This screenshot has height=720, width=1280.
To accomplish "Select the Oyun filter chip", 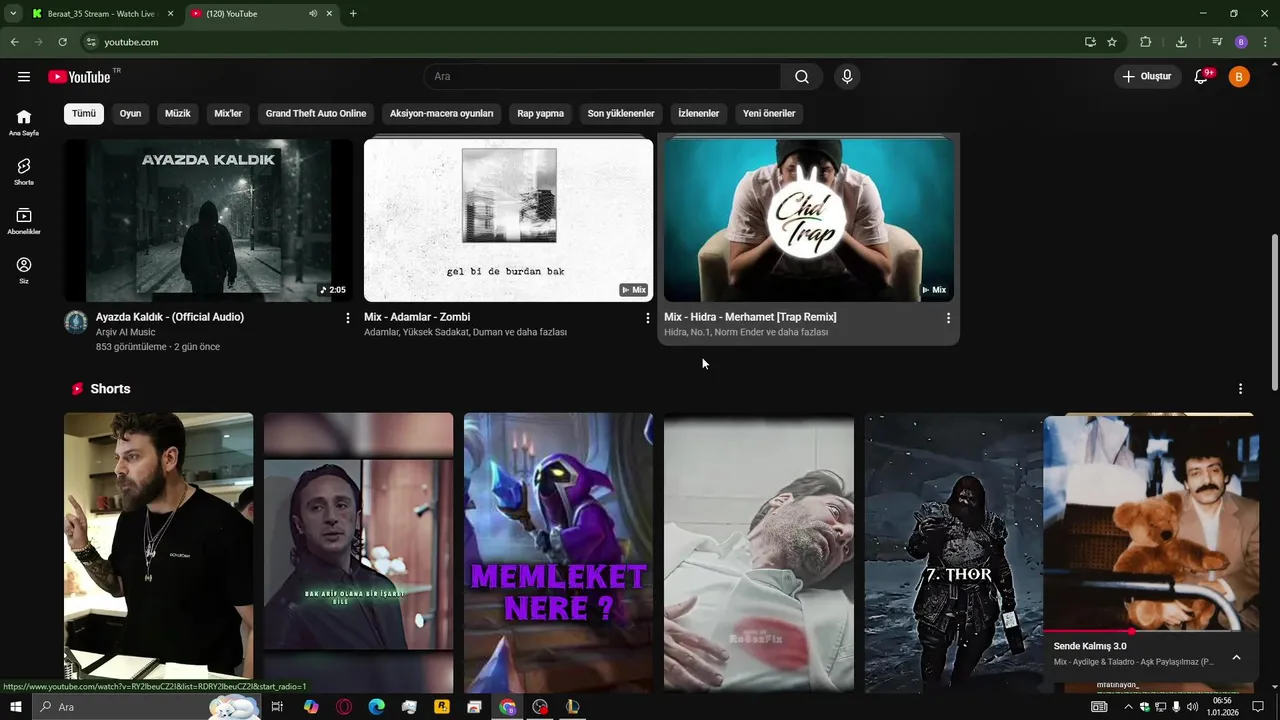I will 130,113.
